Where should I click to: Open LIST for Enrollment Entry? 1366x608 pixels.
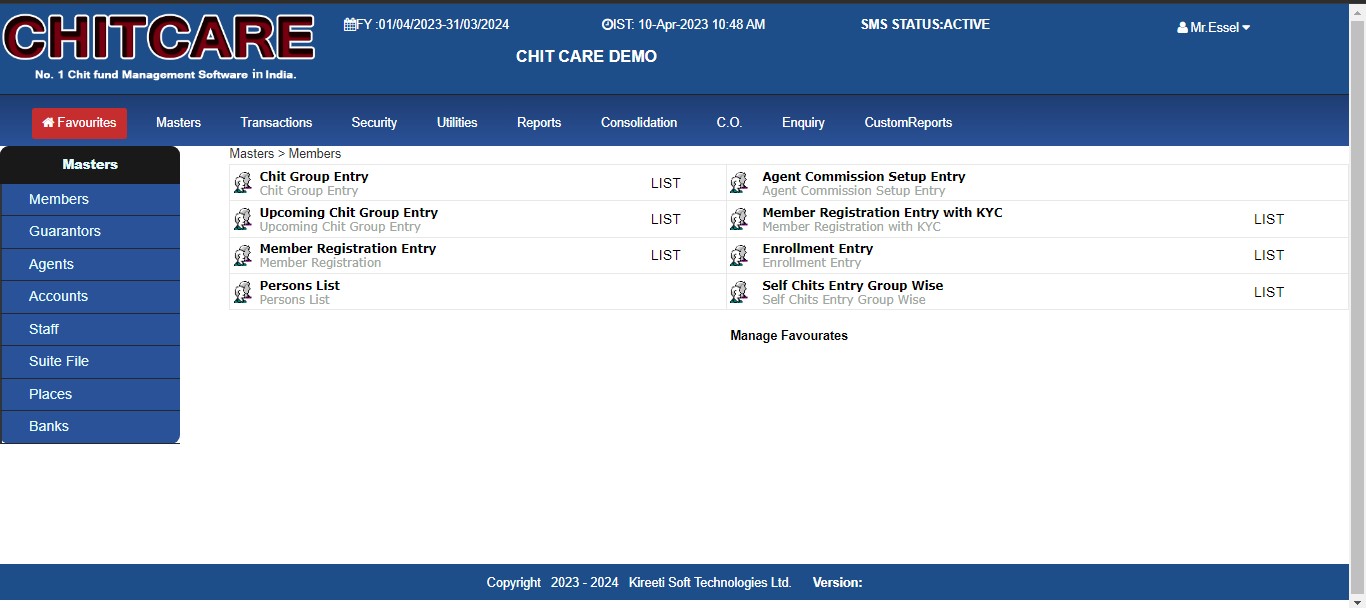point(1268,256)
